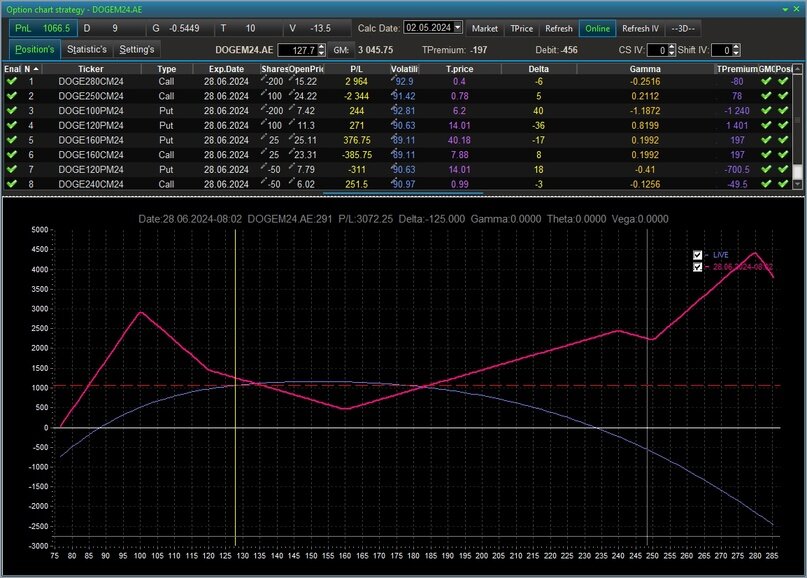This screenshot has width=807, height=578.
Task: Click the DOGEM24.AE price input field
Action: (x=298, y=50)
